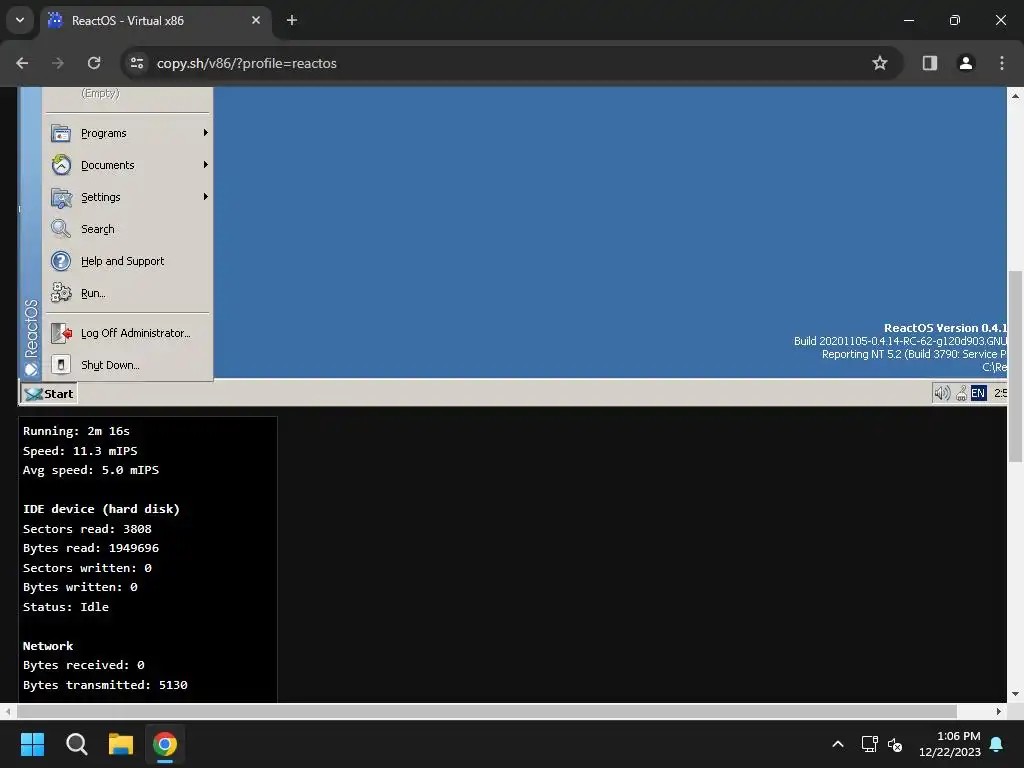Viewport: 1024px width, 768px height.
Task: Click the Documents clock-folder icon
Action: pos(61,165)
